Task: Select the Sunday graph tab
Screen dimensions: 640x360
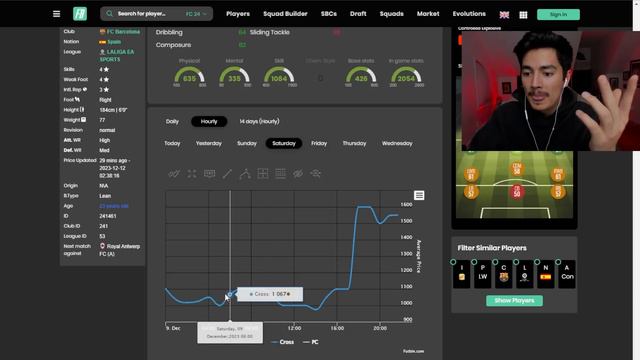Action: [x=247, y=143]
